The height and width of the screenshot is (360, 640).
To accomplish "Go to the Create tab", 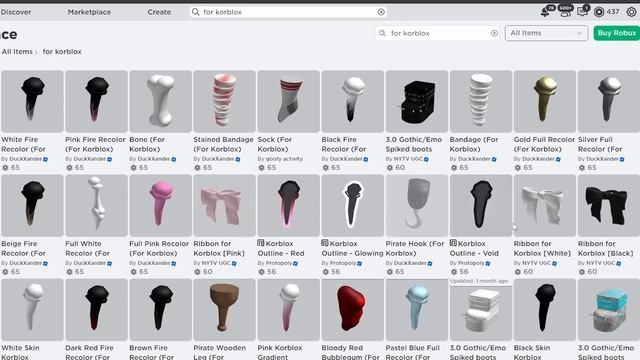I will (x=159, y=12).
